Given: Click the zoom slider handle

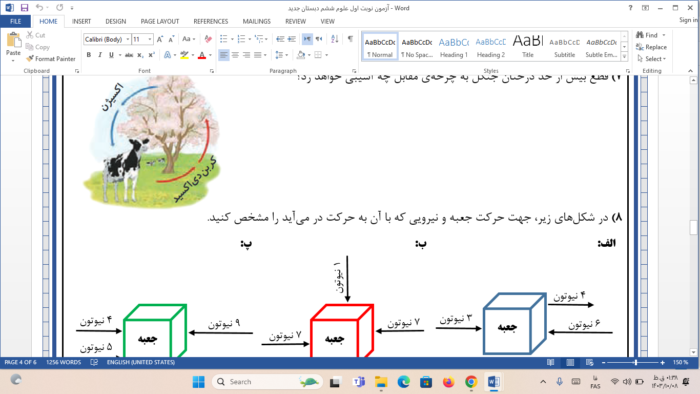Looking at the screenshot, I should [636, 362].
